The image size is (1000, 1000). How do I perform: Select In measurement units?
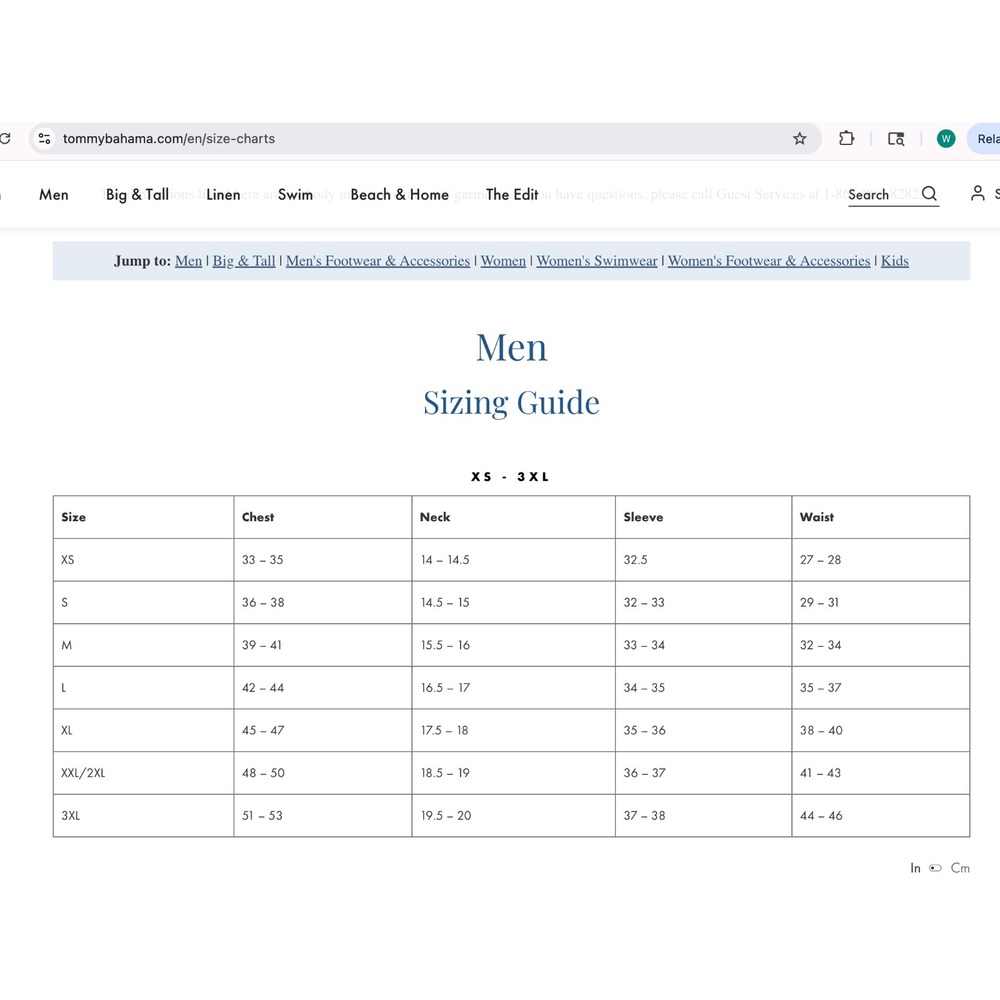915,868
